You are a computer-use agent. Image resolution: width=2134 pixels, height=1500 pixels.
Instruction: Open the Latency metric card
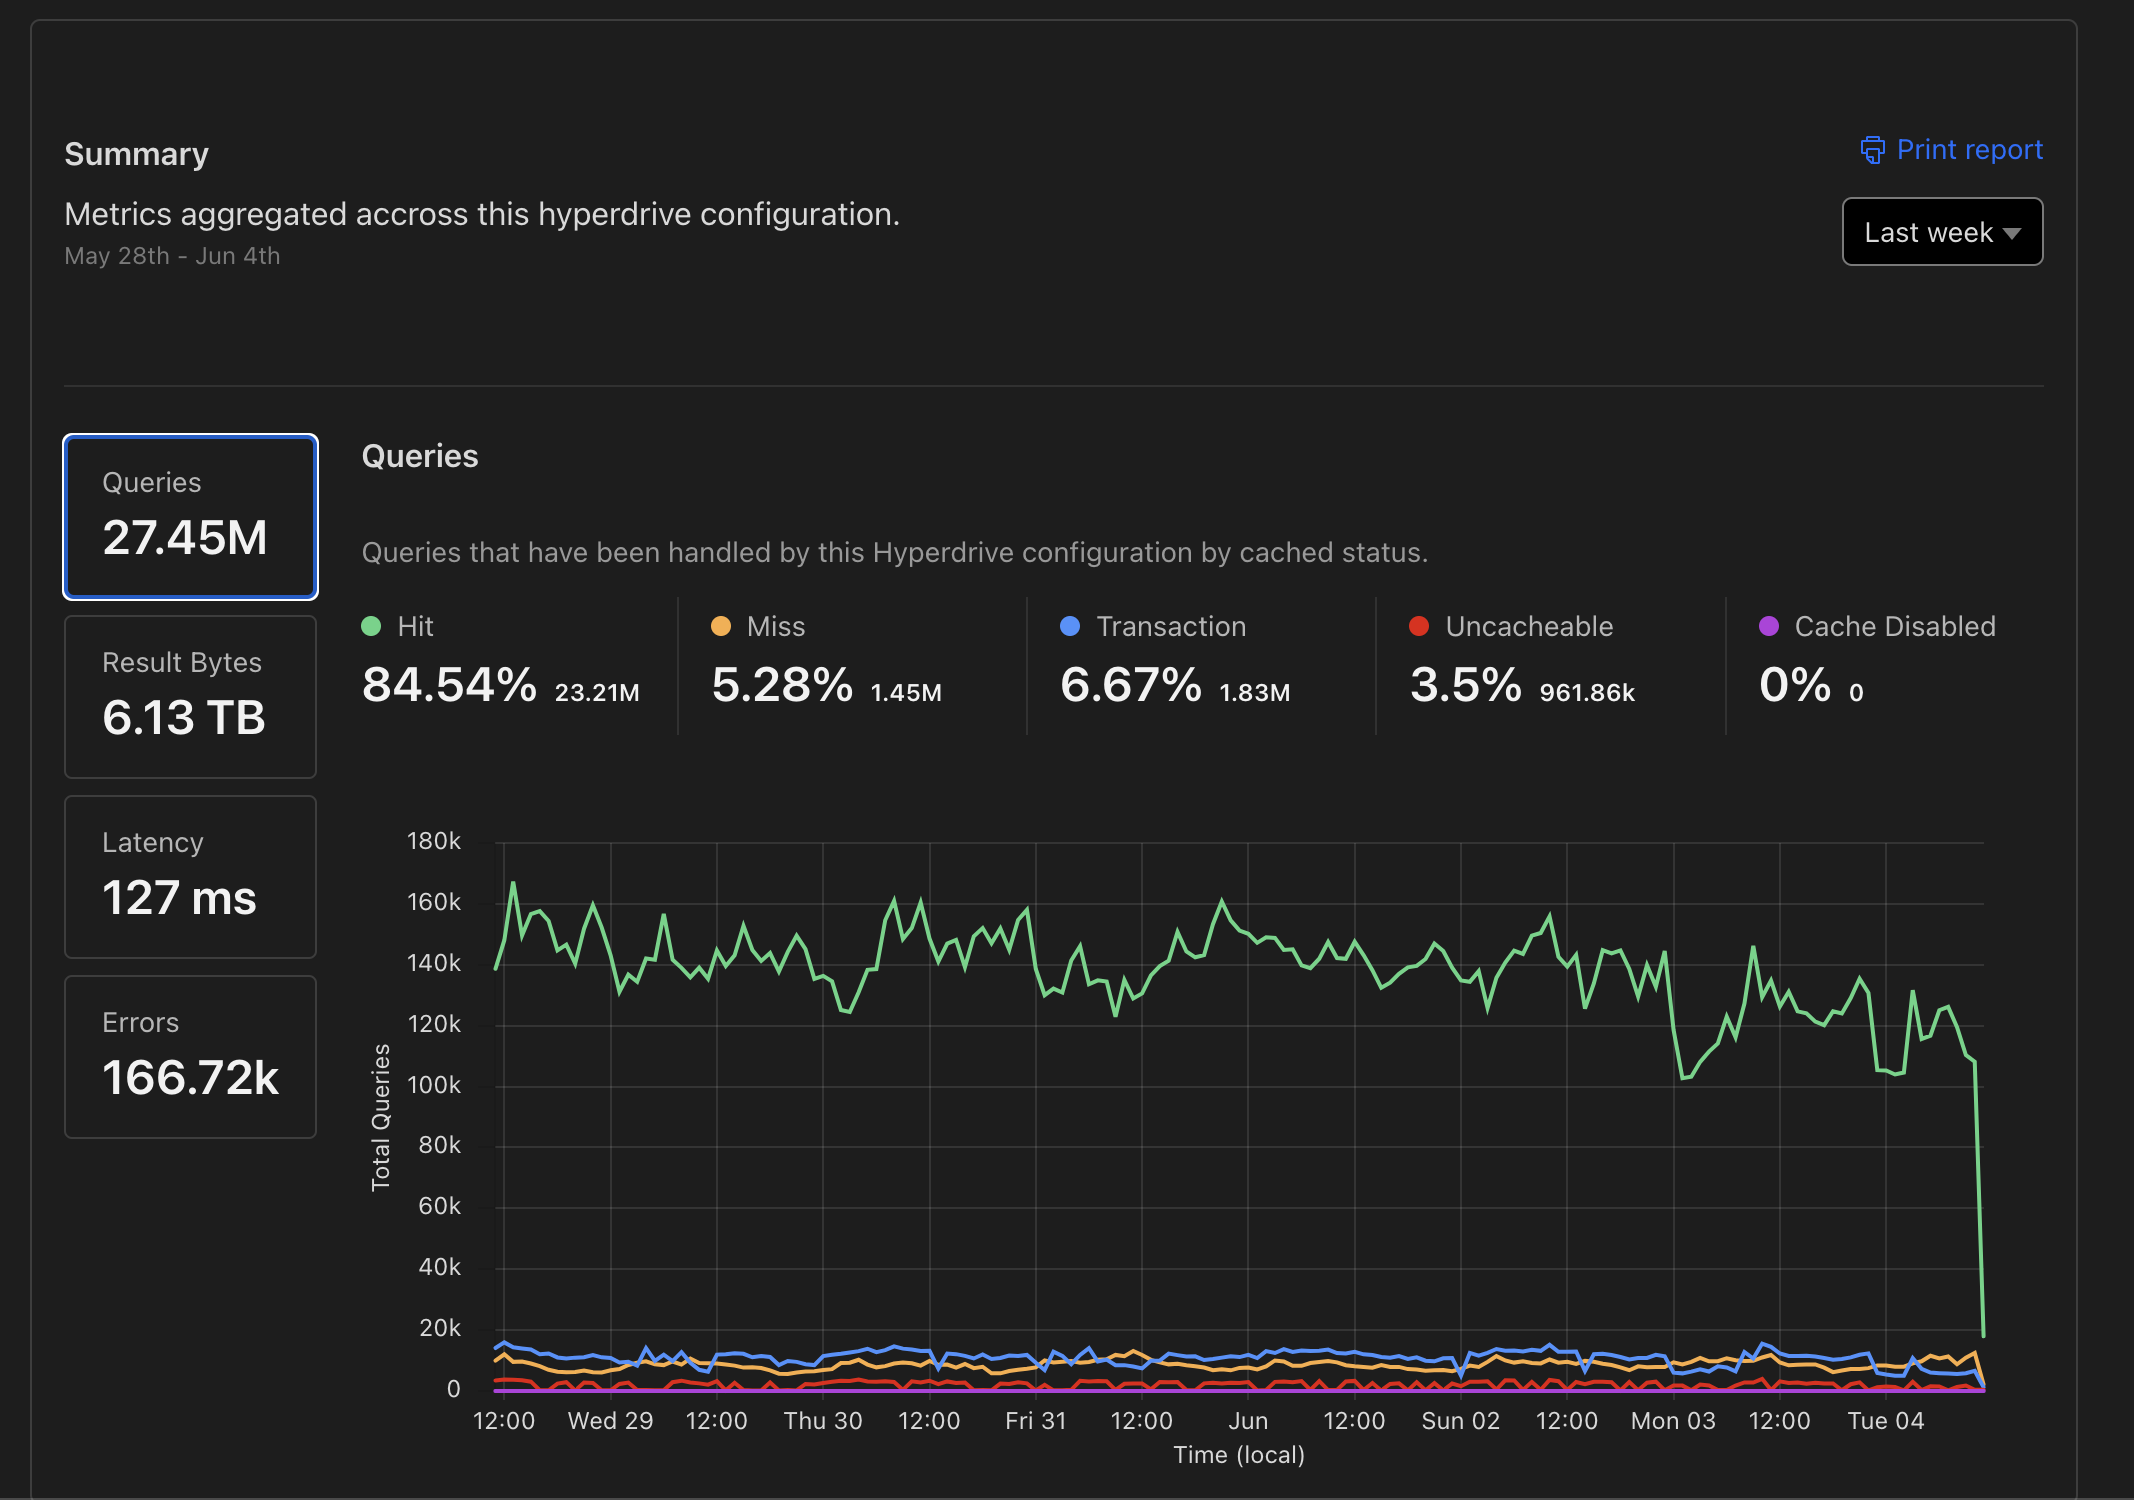click(190, 877)
